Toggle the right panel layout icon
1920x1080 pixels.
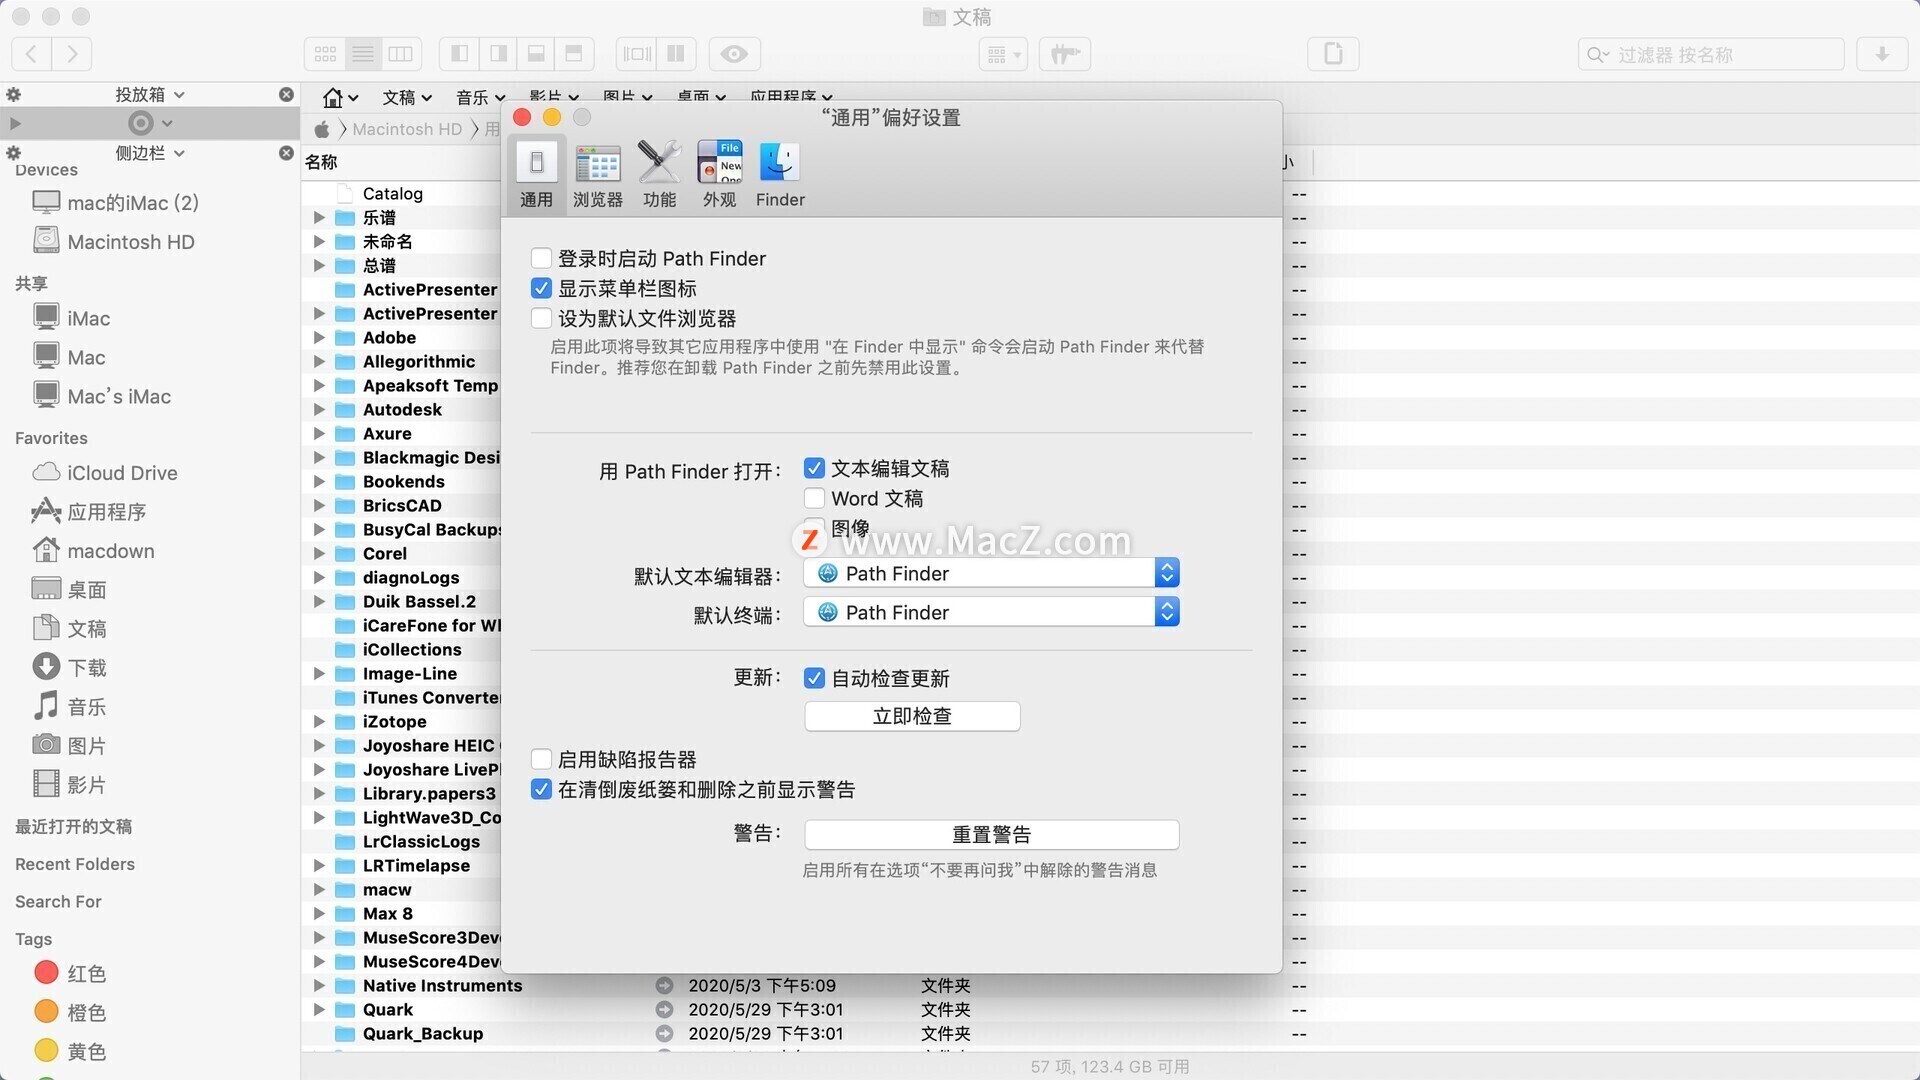tap(498, 54)
